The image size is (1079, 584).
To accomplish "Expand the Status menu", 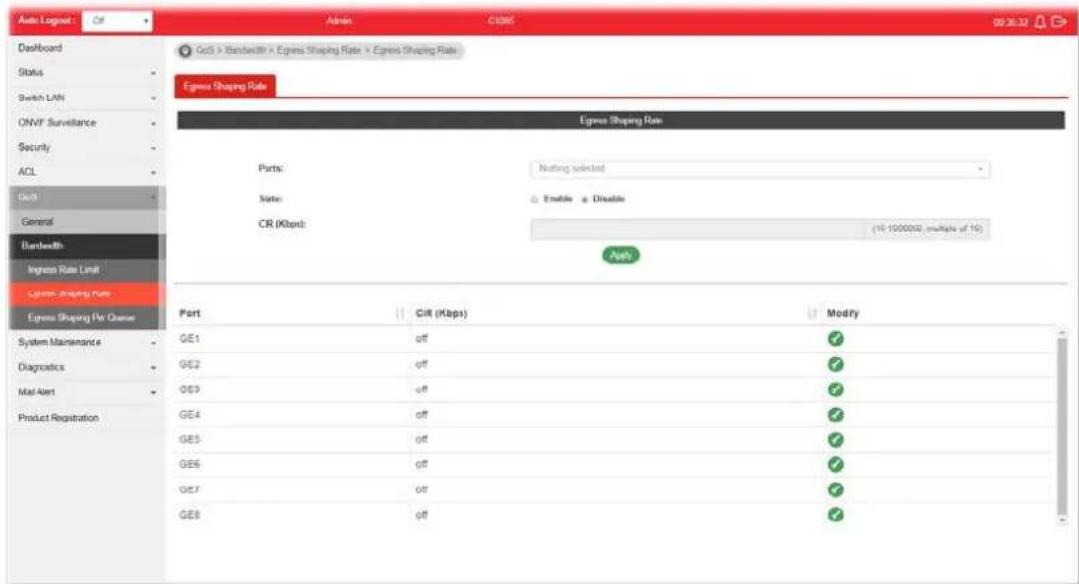I will [86, 73].
